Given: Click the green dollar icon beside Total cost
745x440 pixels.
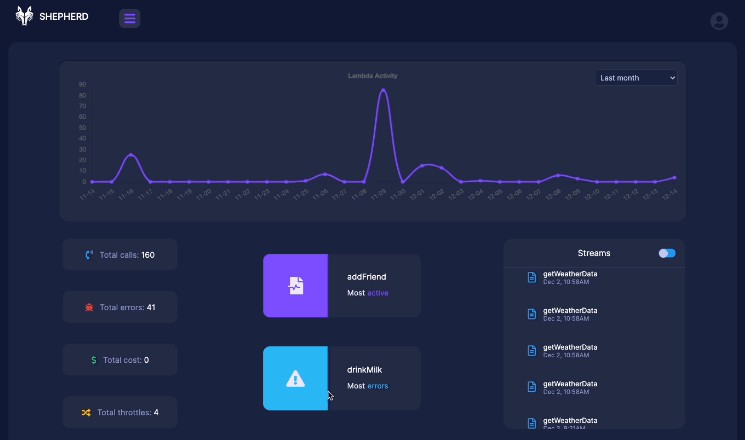Looking at the screenshot, I should (94, 360).
